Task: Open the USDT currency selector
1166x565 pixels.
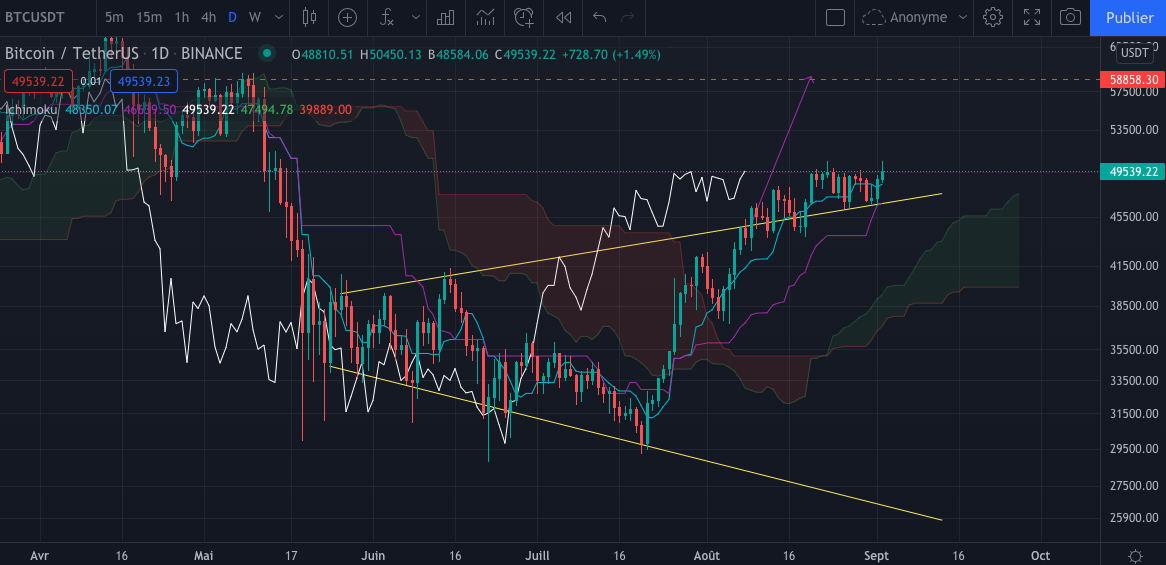Action: tap(1134, 52)
